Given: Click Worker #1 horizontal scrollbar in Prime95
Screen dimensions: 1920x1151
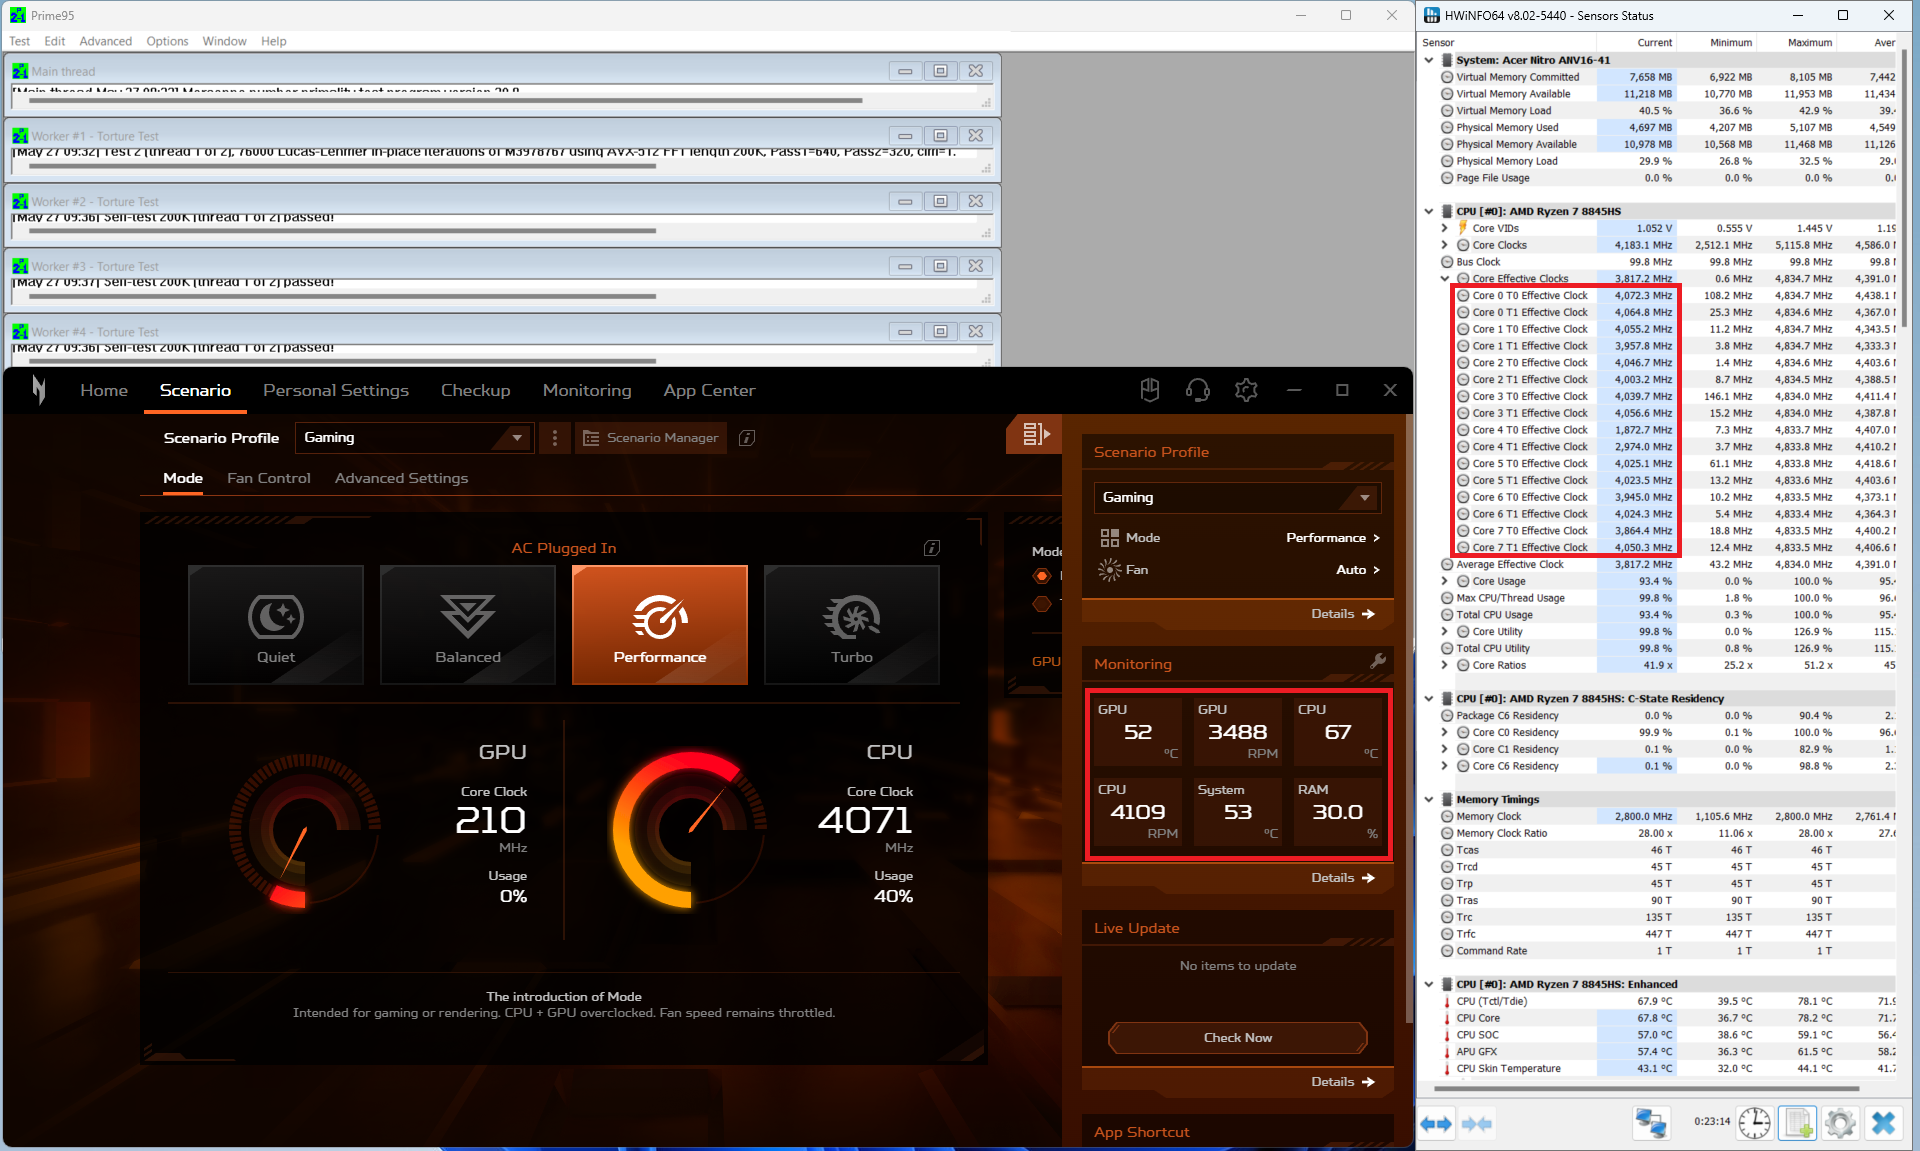Looking at the screenshot, I should pos(342,166).
